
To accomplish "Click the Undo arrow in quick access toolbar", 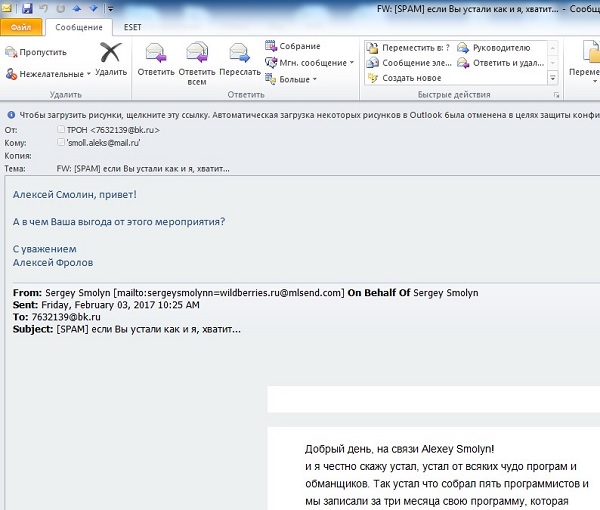I will click(44, 8).
